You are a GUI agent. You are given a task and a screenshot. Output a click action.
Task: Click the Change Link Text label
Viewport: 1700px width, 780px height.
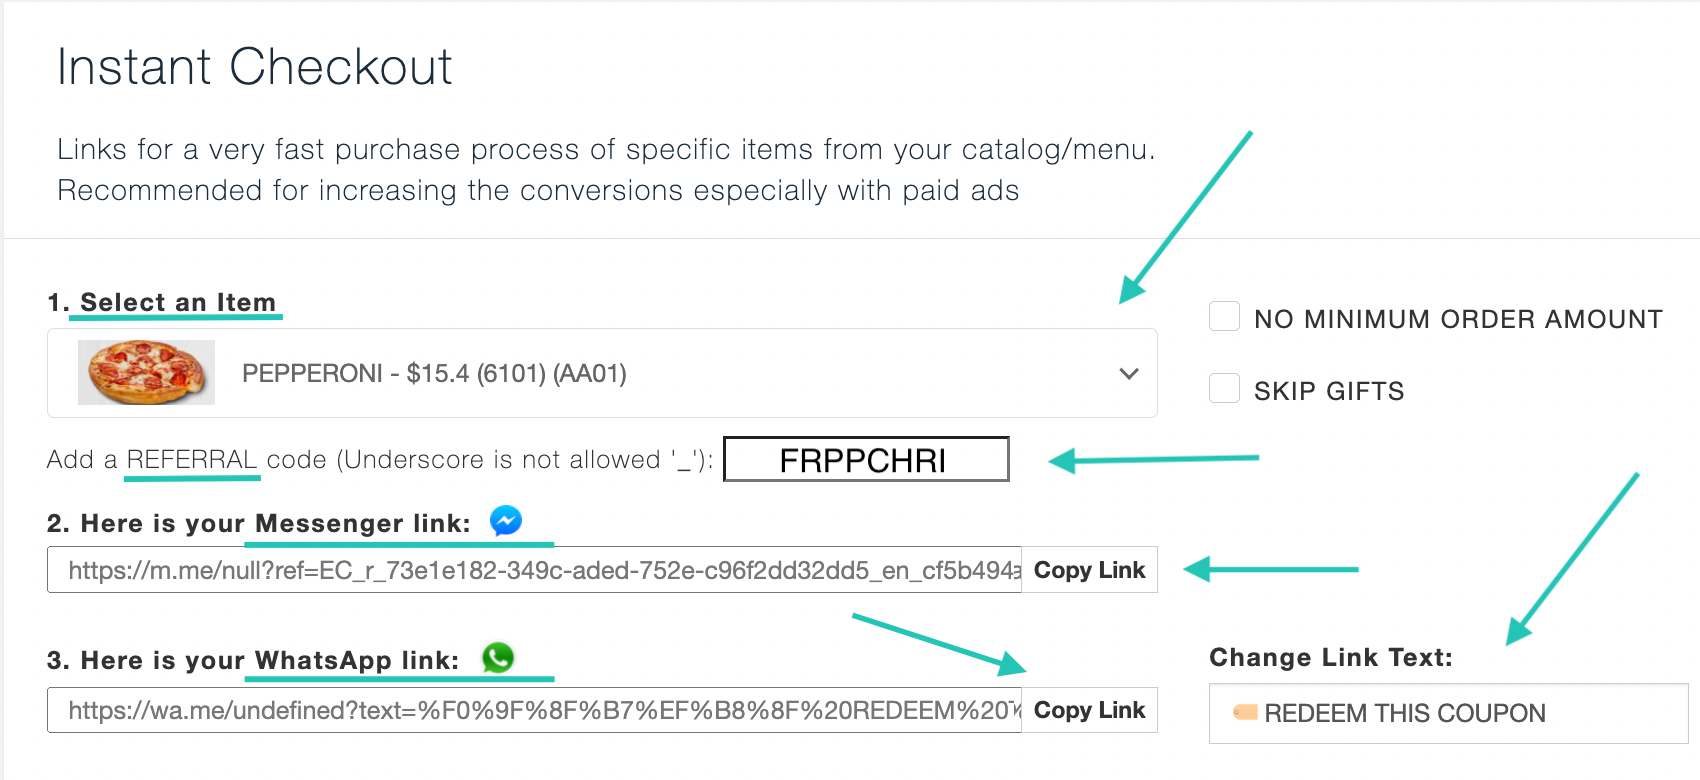1331,657
